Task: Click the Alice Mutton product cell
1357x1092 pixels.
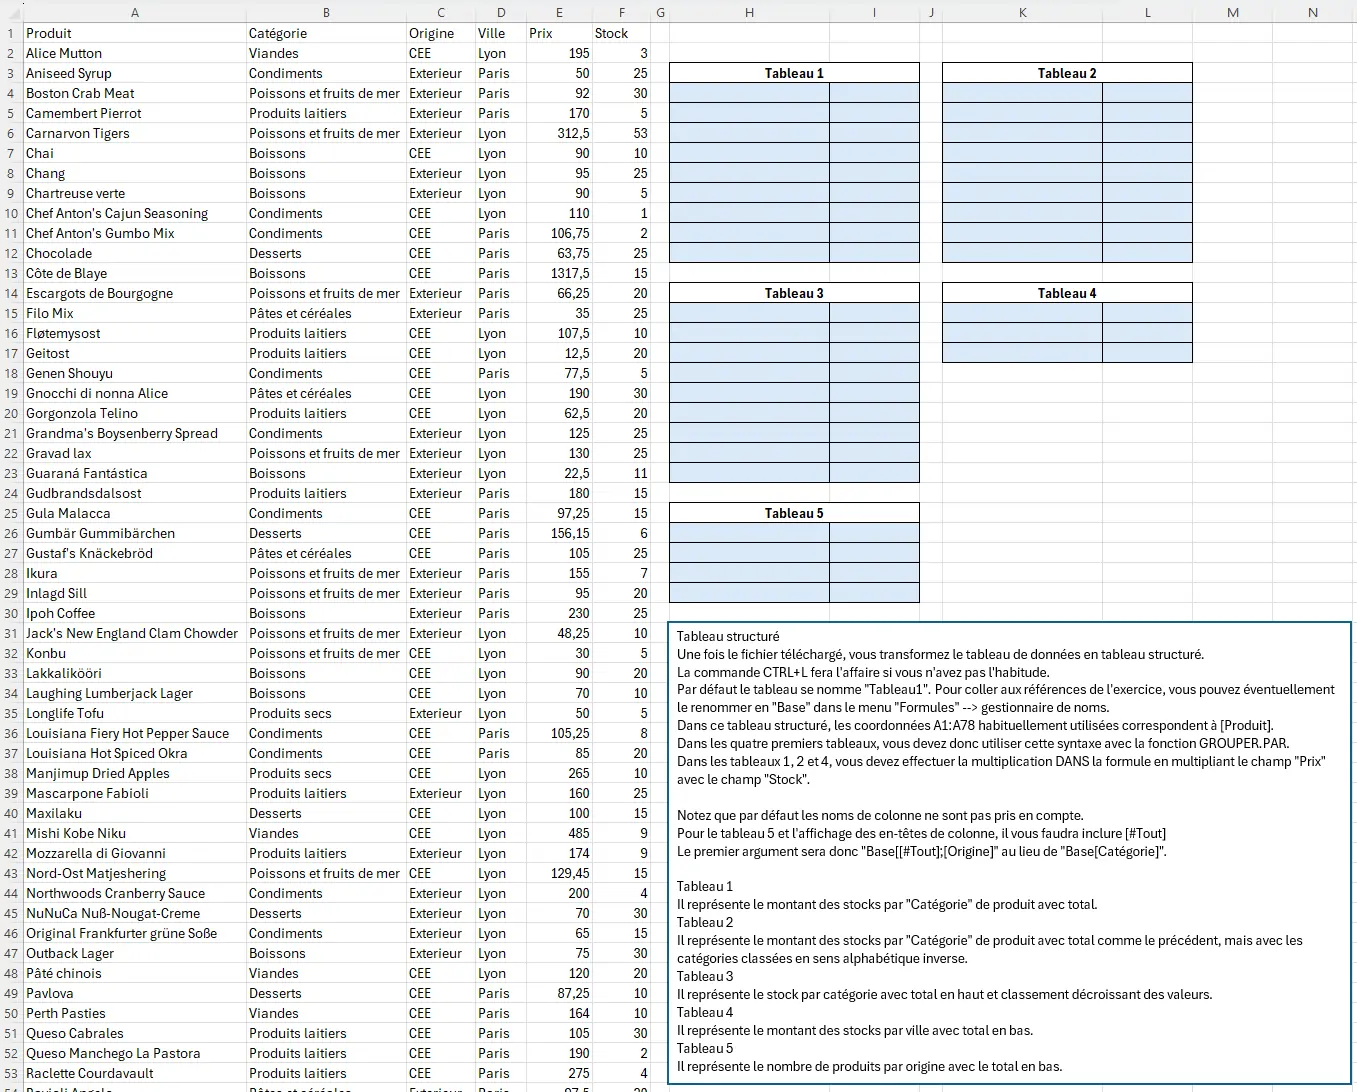Action: point(135,53)
